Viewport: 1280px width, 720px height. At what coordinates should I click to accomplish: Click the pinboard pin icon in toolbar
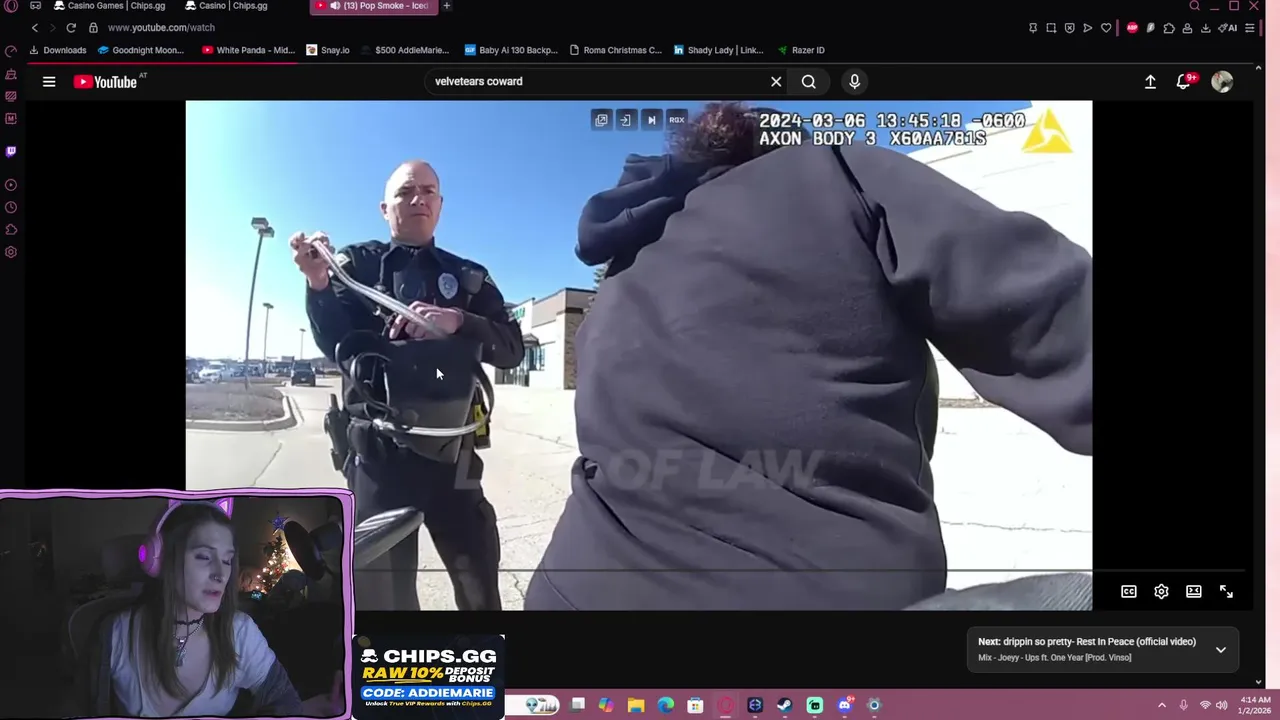tap(1033, 28)
